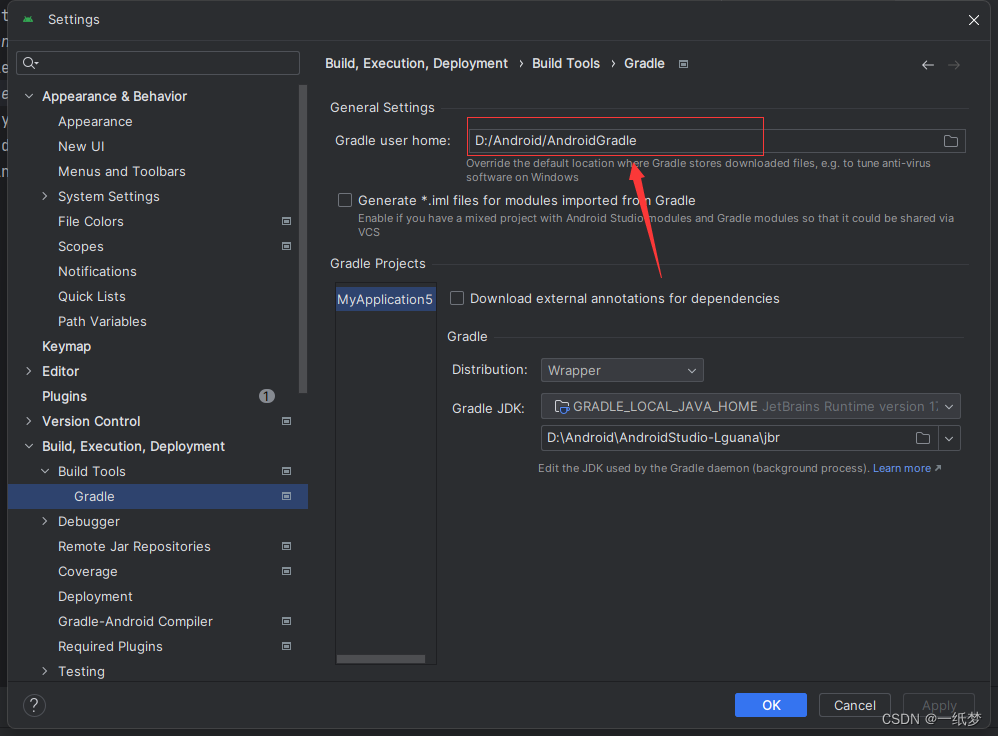Screen dimensions: 998x736
Task: Click the project-level icon beside Remote Jar Repositories
Action: 286,546
